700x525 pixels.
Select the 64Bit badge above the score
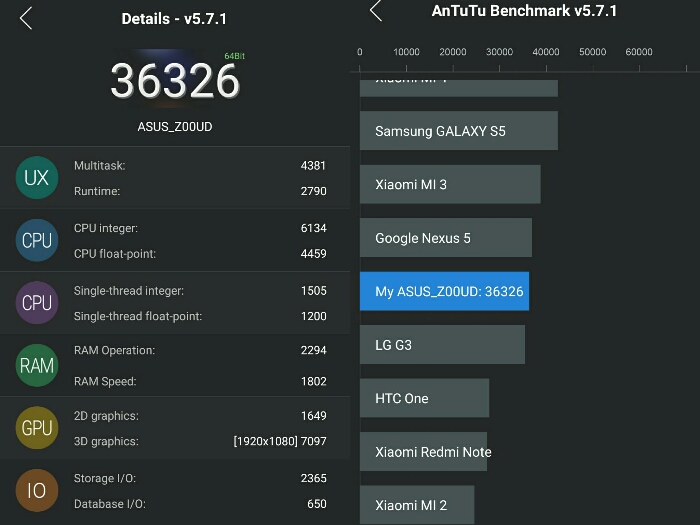(234, 56)
